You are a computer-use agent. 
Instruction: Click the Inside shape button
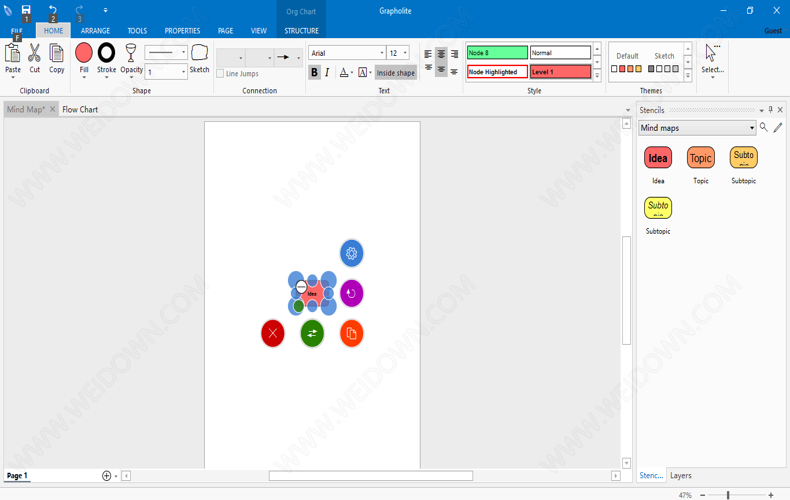[x=396, y=73]
